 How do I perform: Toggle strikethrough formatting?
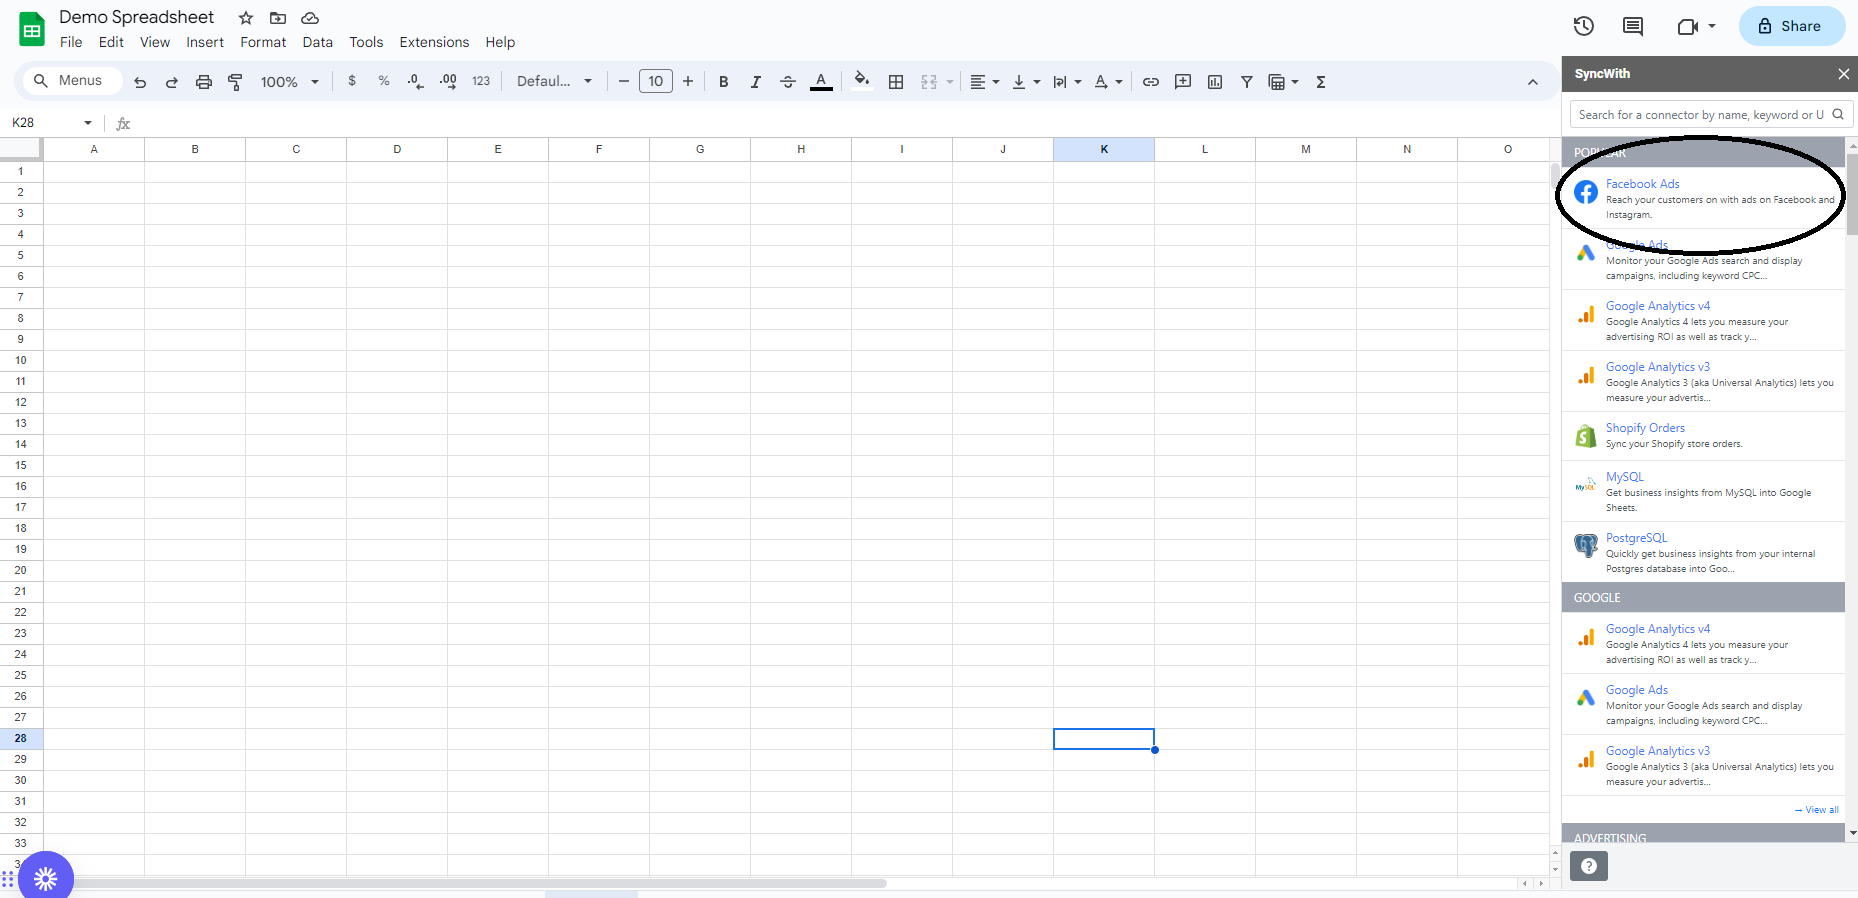(788, 82)
